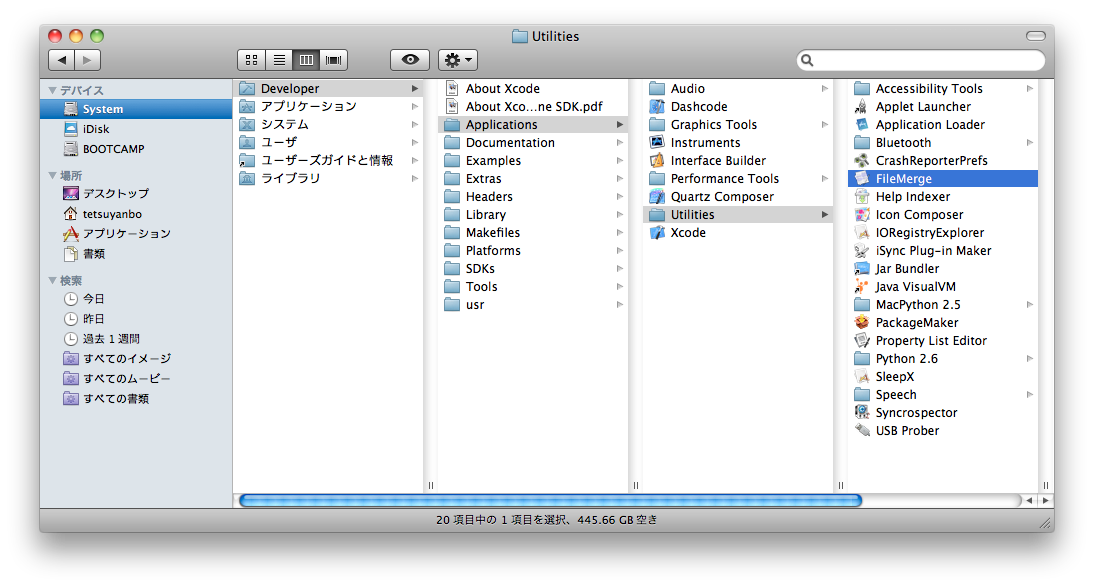
Task: Select the Platforms folder
Action: [533, 251]
